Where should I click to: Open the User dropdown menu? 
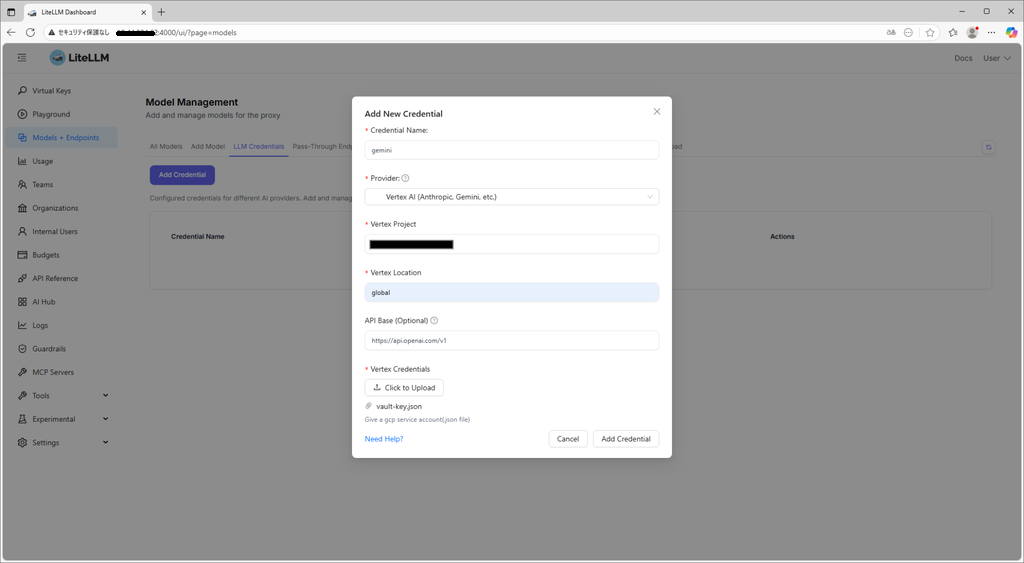(996, 58)
